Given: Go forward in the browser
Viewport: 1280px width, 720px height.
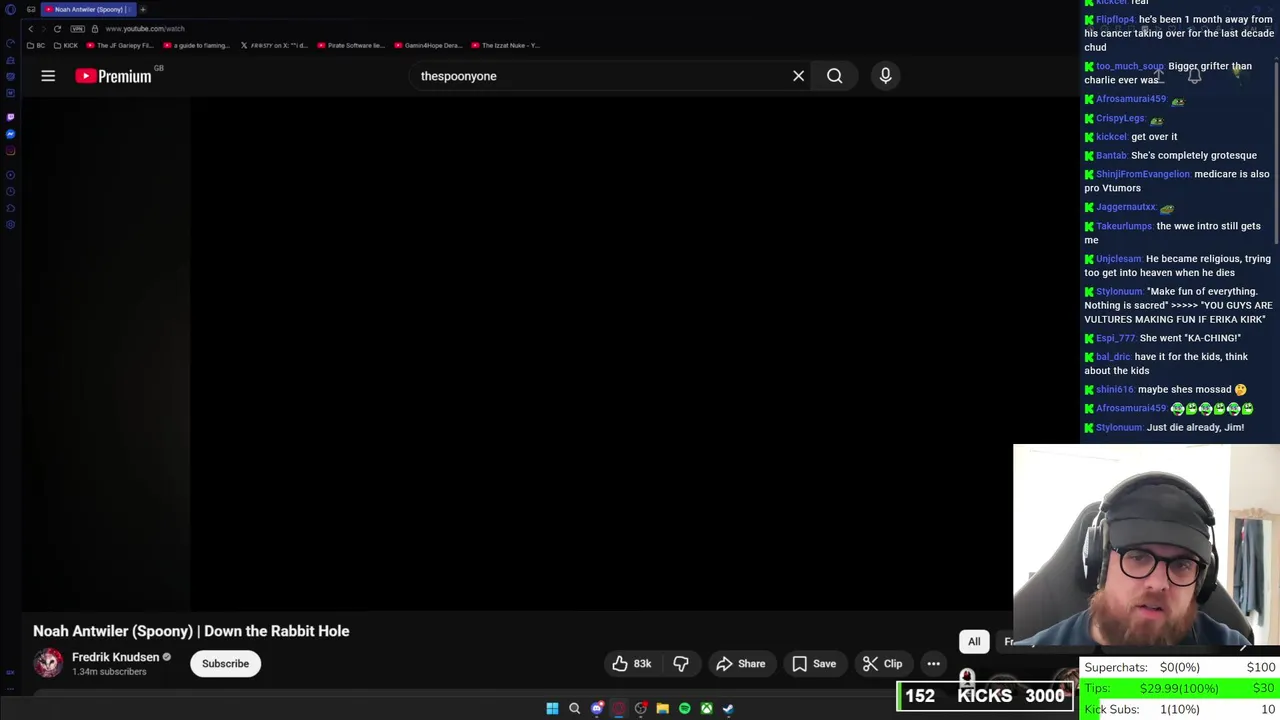Looking at the screenshot, I should click(x=43, y=28).
